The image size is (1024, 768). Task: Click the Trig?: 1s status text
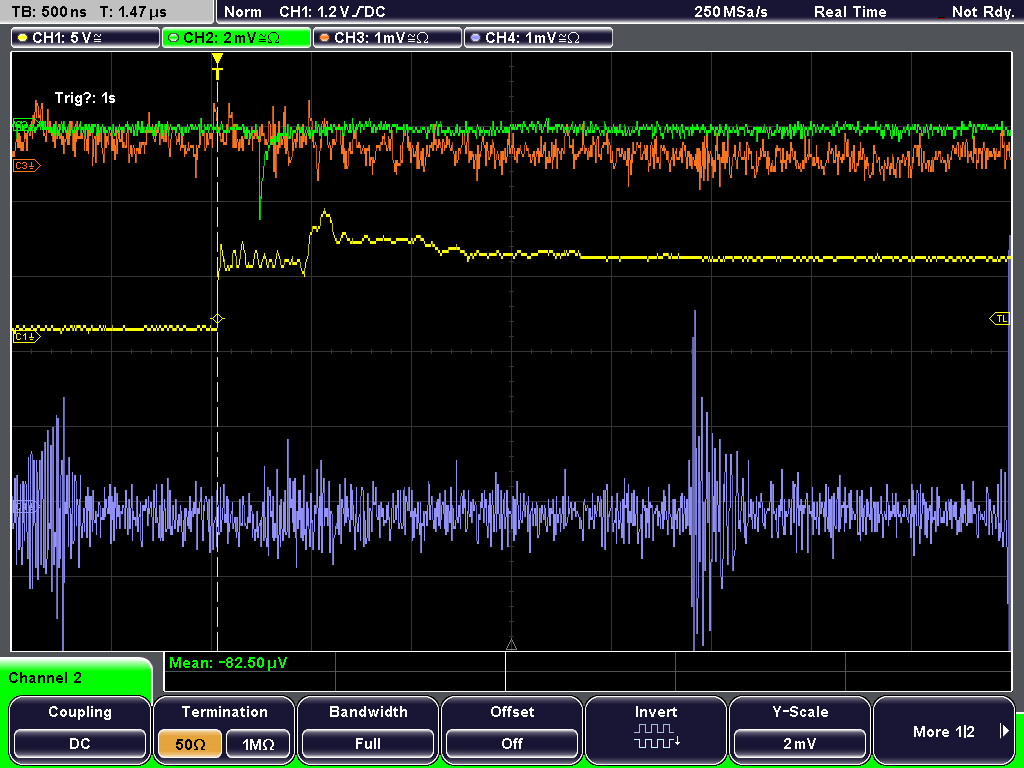click(x=85, y=98)
